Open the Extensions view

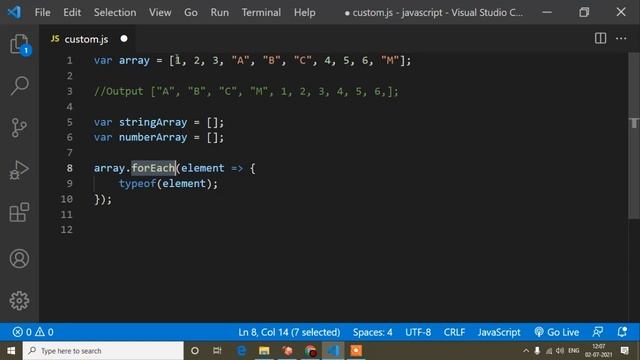pos(19,212)
